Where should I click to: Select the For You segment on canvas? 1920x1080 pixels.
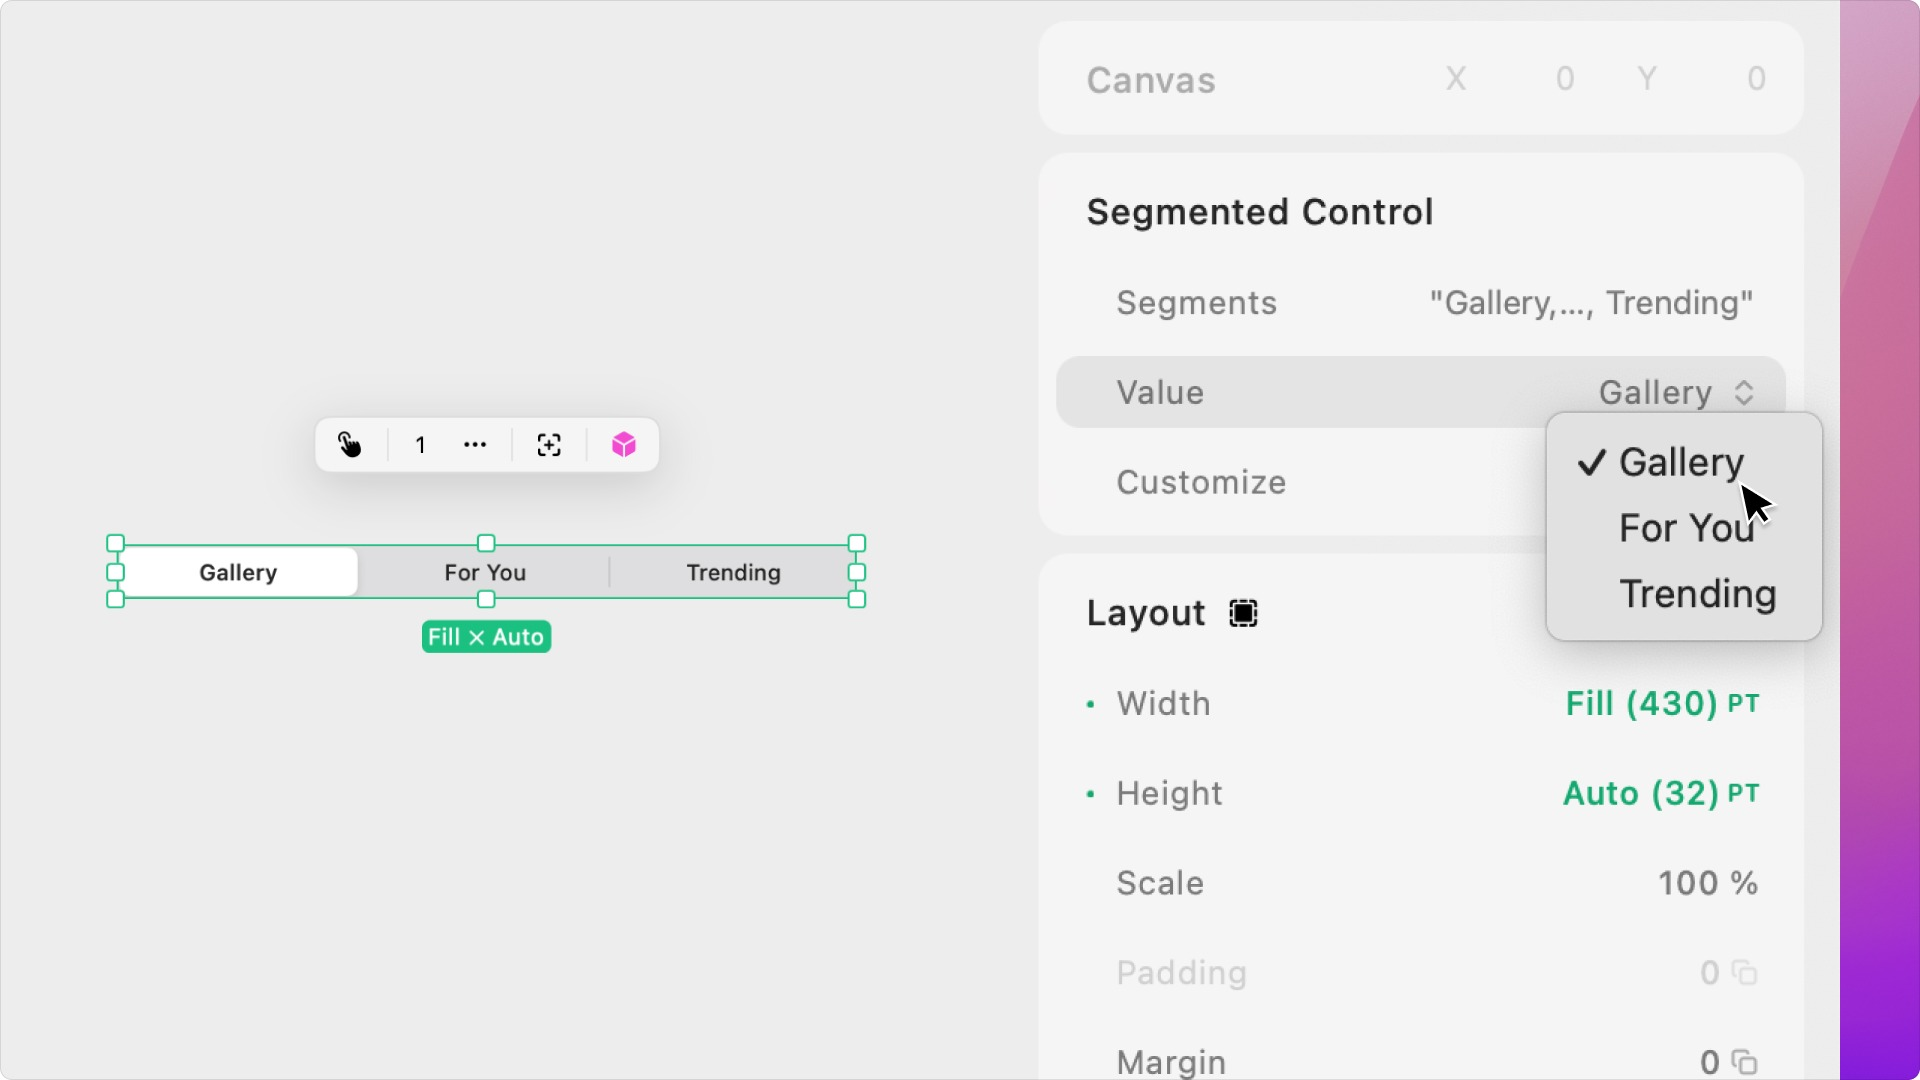(x=485, y=572)
